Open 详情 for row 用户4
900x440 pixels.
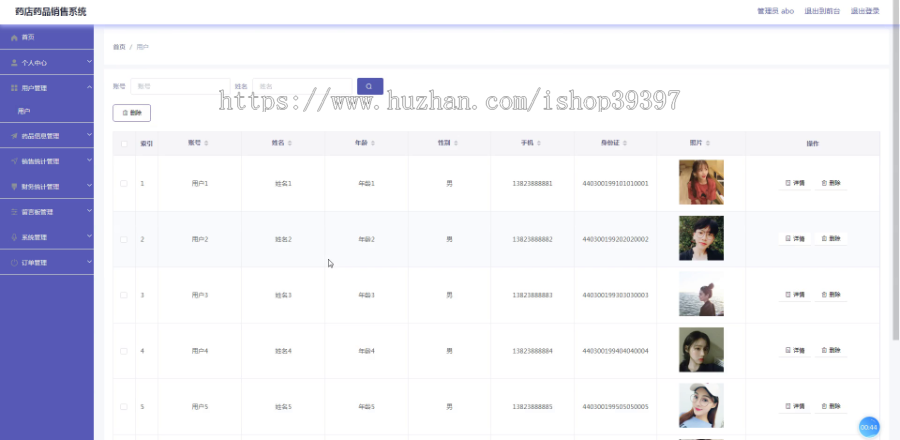(x=795, y=351)
